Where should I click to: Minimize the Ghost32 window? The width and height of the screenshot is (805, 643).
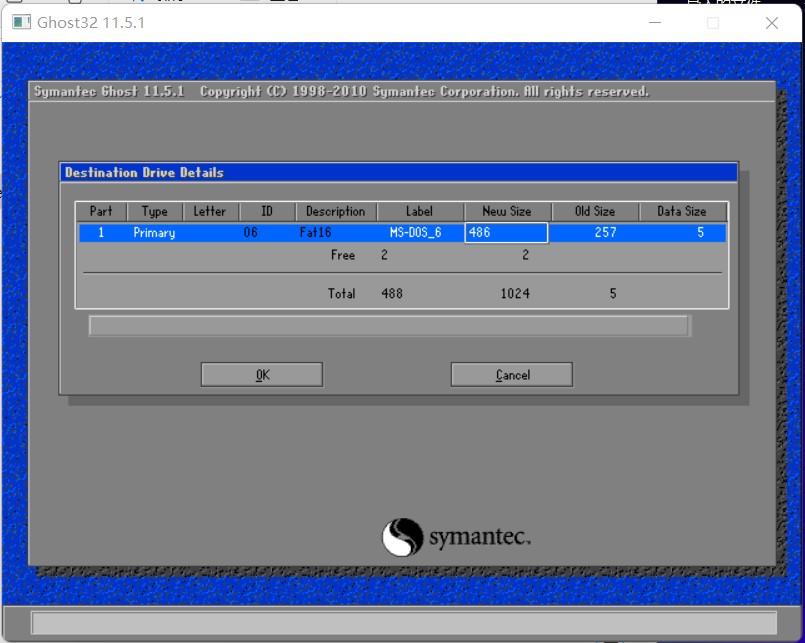pos(655,23)
